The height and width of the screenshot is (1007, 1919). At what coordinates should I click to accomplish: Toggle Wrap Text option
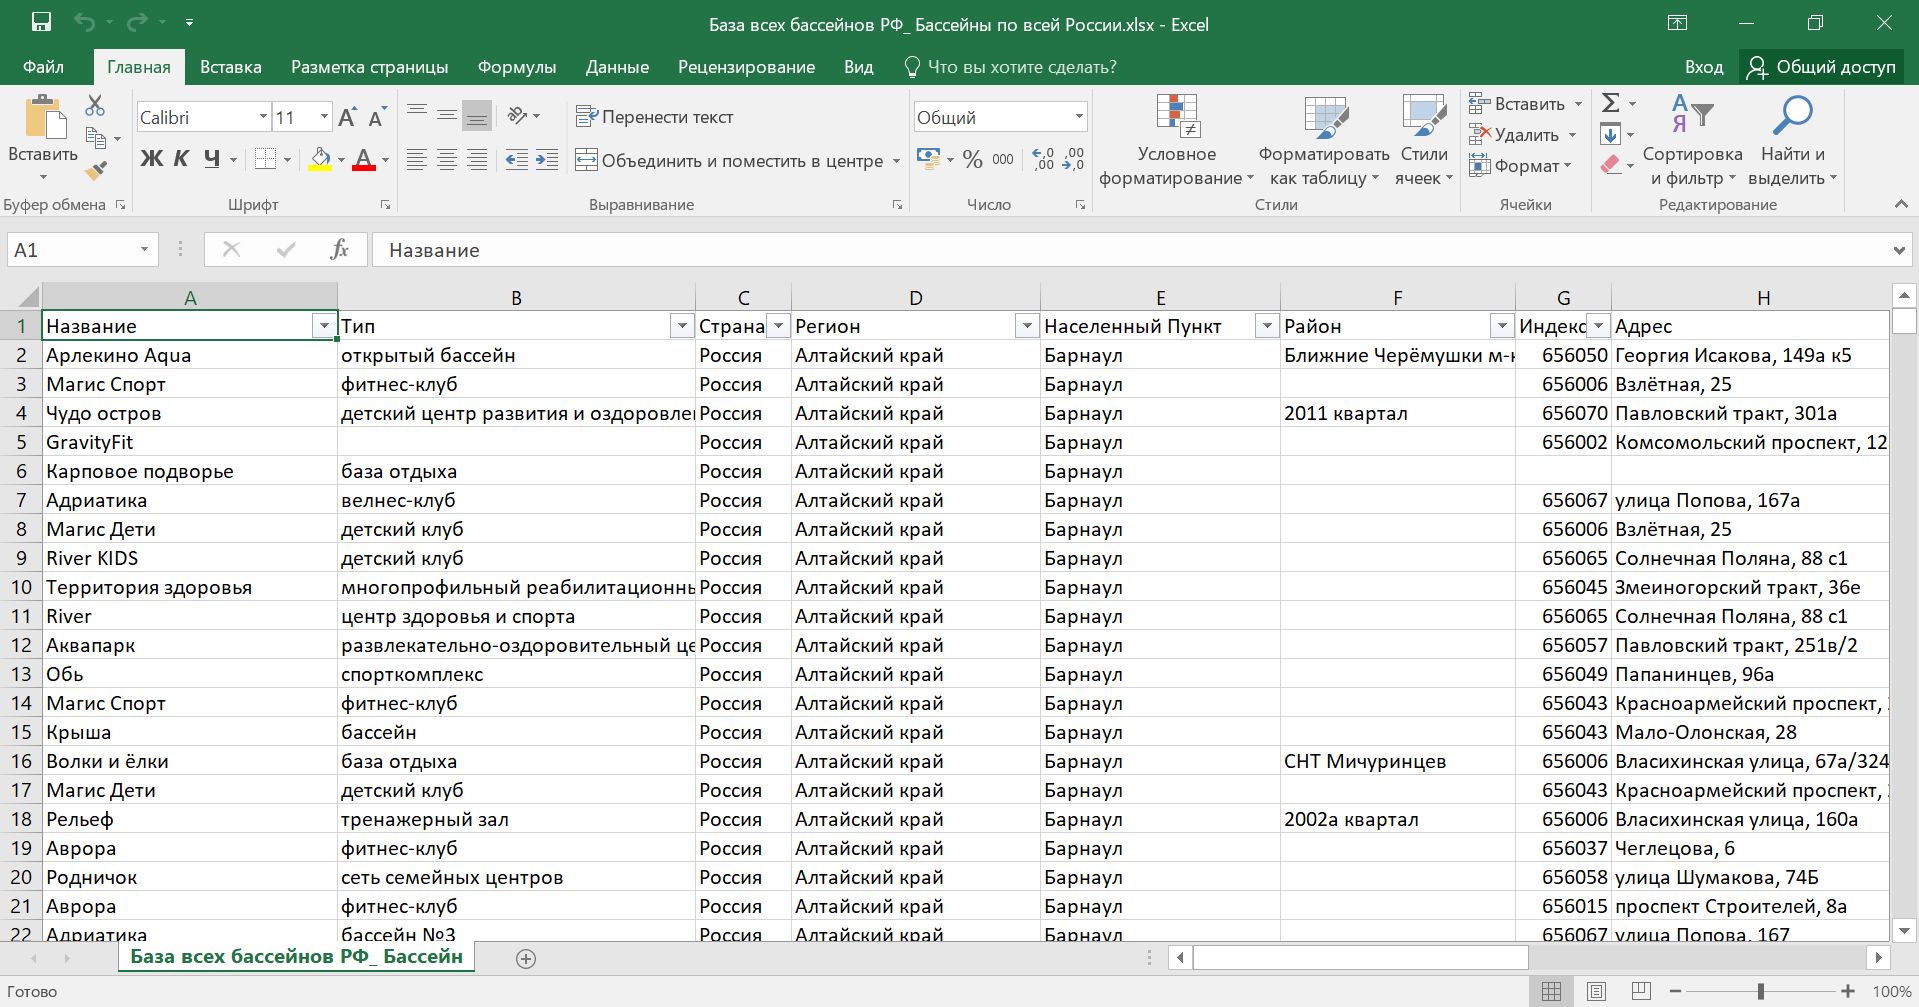click(655, 117)
